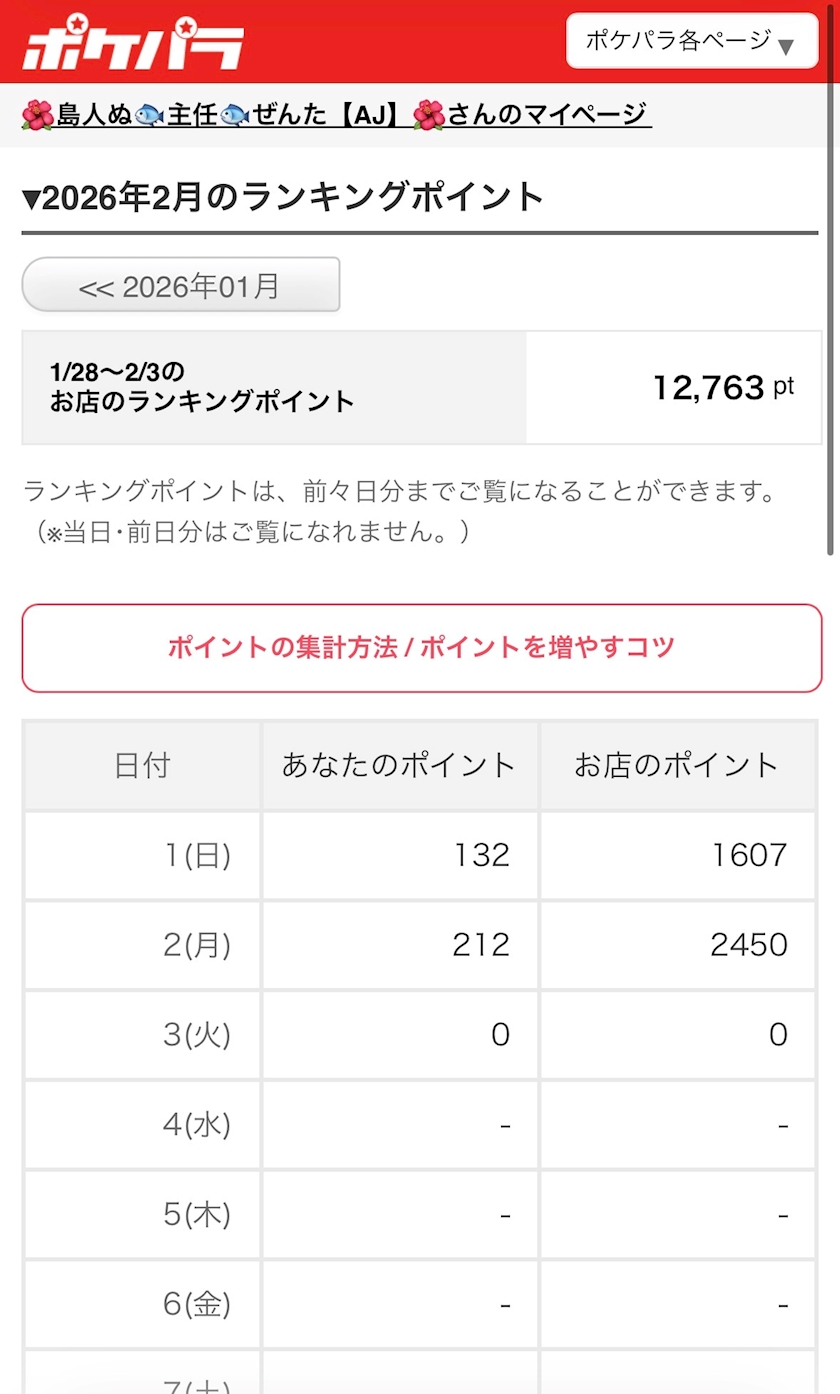
Task: Click the あなたのポイント column header
Action: 399,766
